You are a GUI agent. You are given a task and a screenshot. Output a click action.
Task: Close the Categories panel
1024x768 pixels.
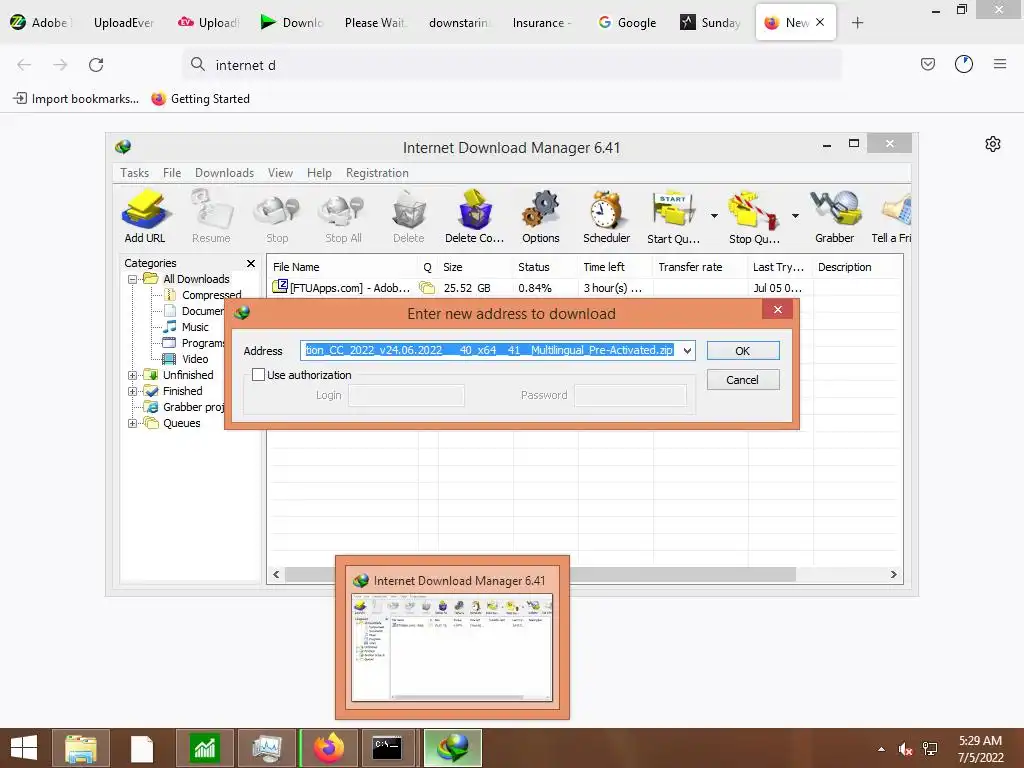251,263
